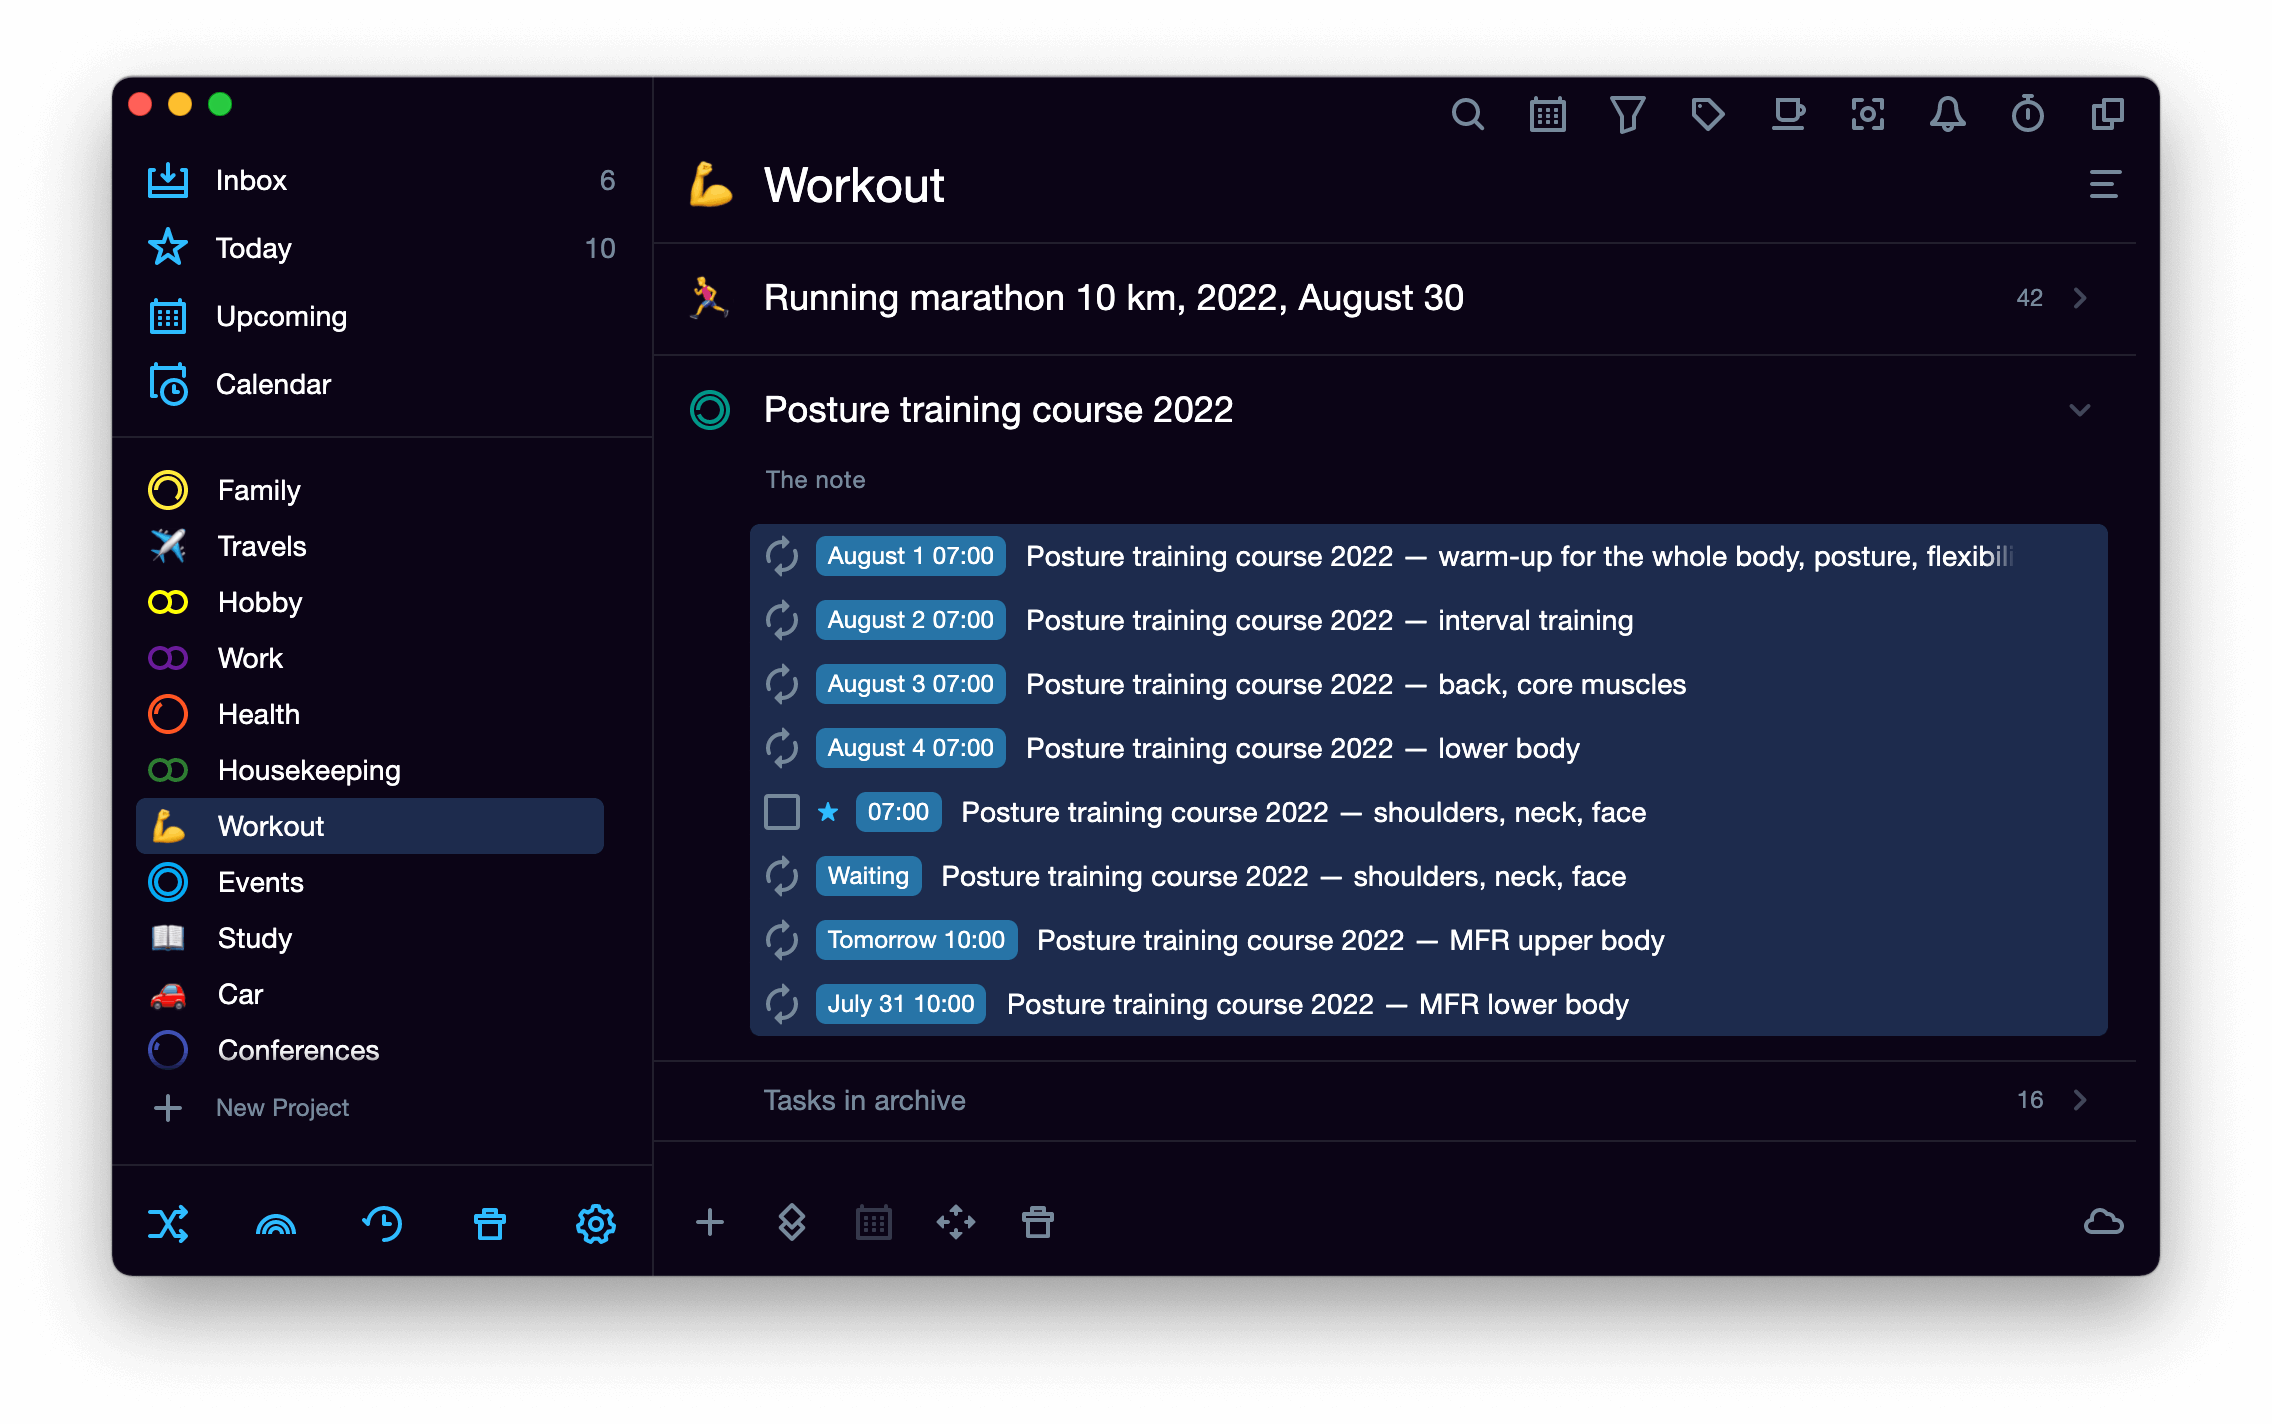
Task: Click the coffee cup icon
Action: click(x=1787, y=115)
